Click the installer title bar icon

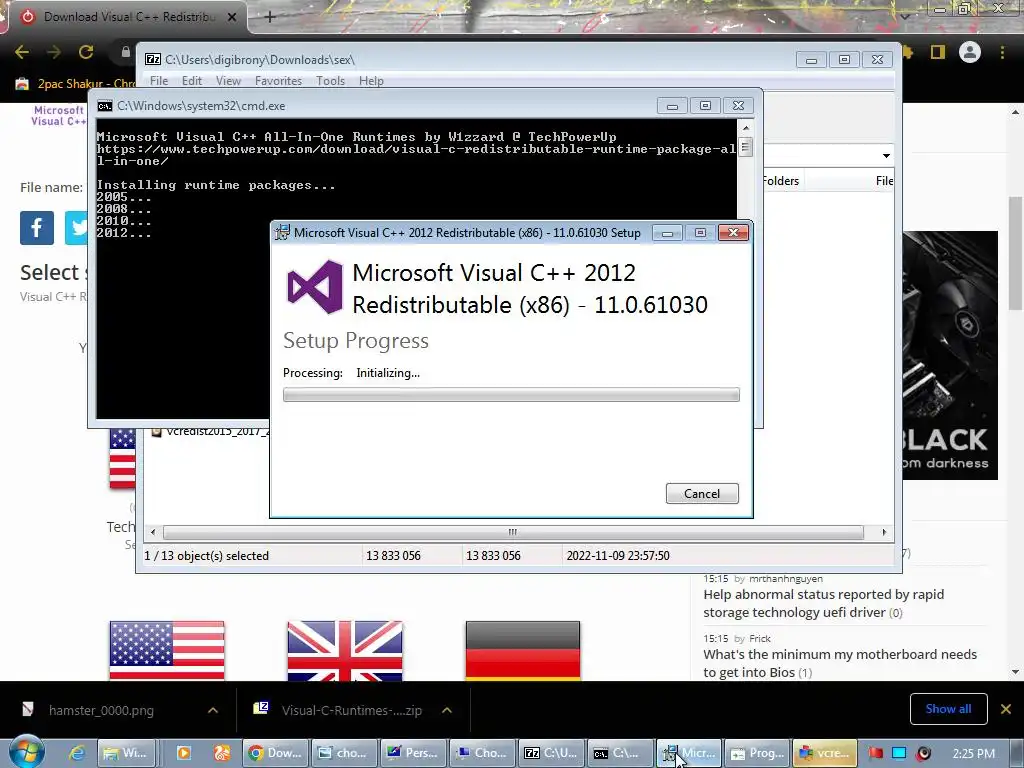click(x=282, y=232)
